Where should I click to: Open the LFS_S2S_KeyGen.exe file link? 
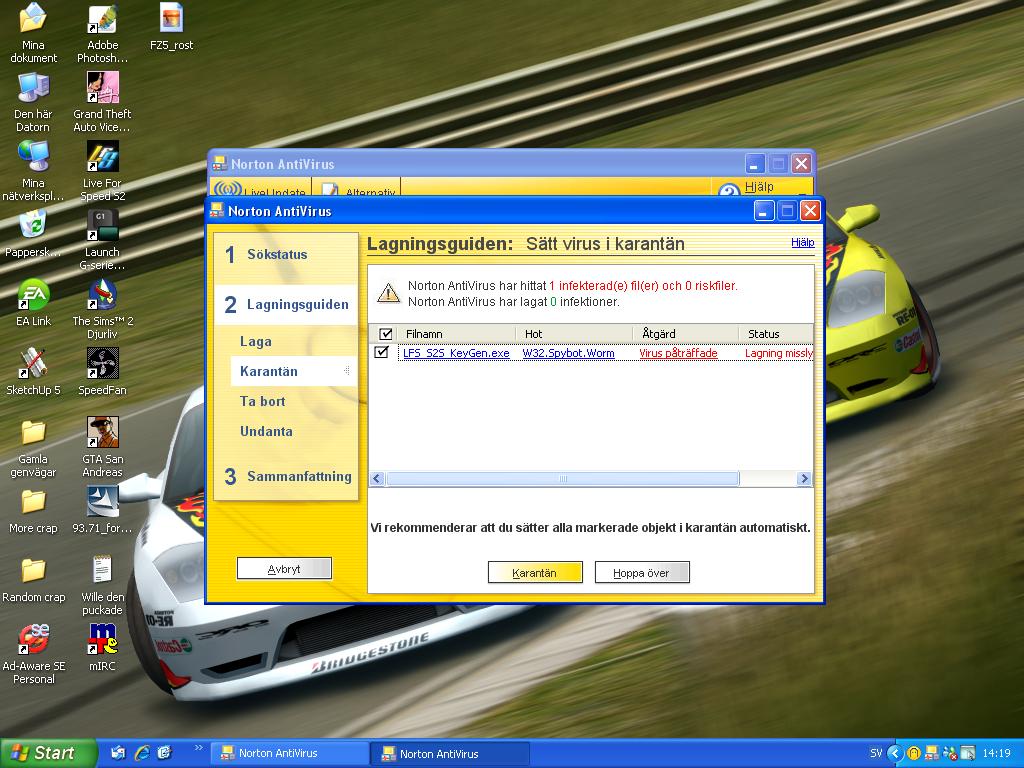[456, 353]
